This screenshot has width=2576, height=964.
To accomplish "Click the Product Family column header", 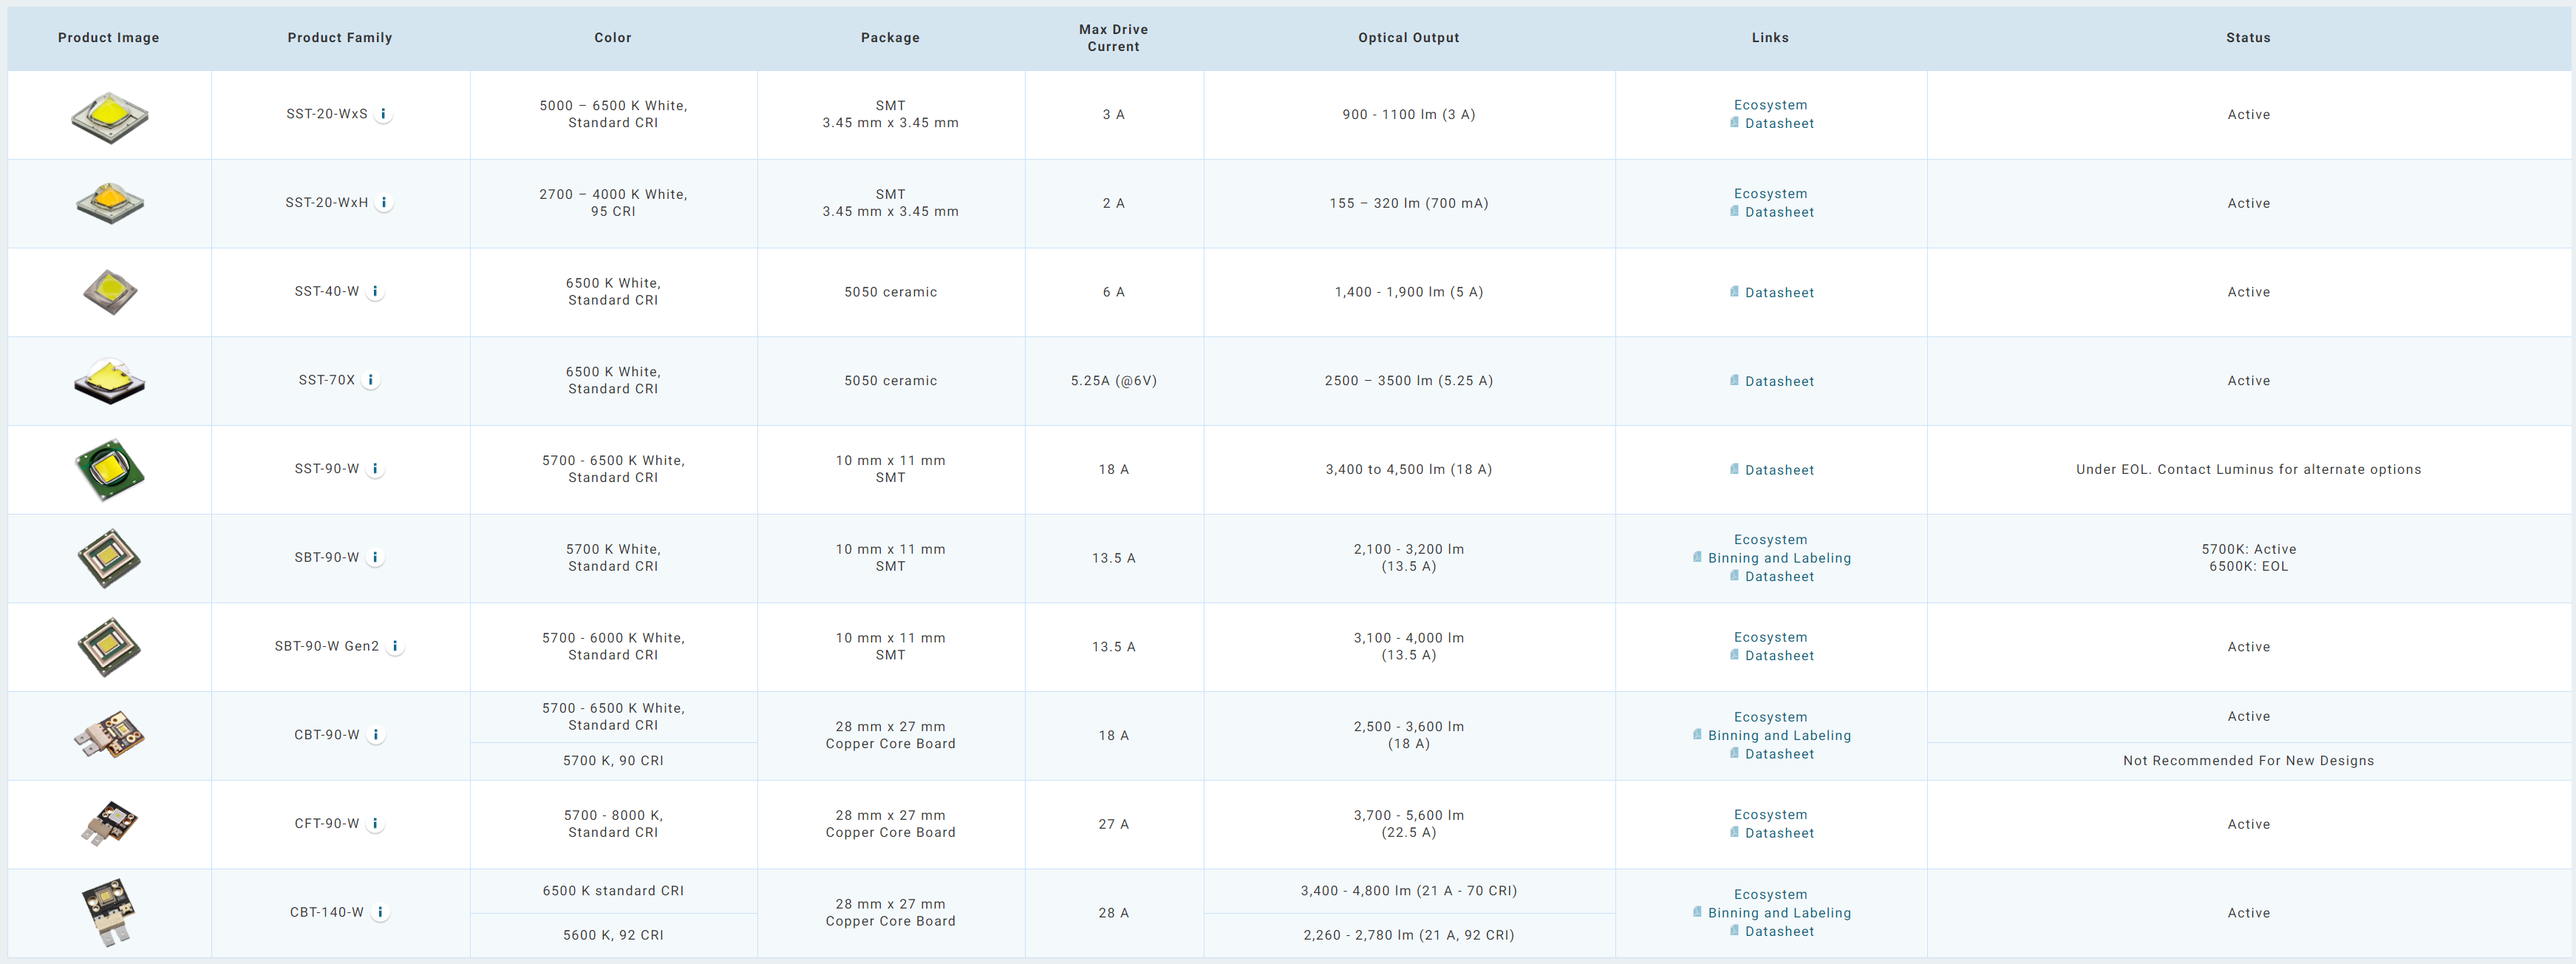I will (x=339, y=38).
